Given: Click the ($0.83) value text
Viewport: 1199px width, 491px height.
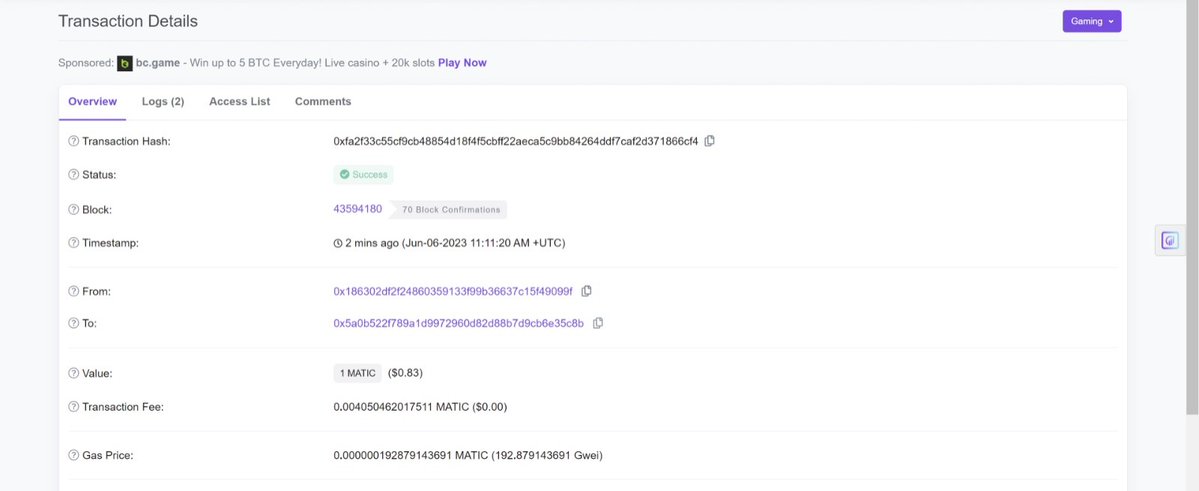Looking at the screenshot, I should (x=405, y=373).
